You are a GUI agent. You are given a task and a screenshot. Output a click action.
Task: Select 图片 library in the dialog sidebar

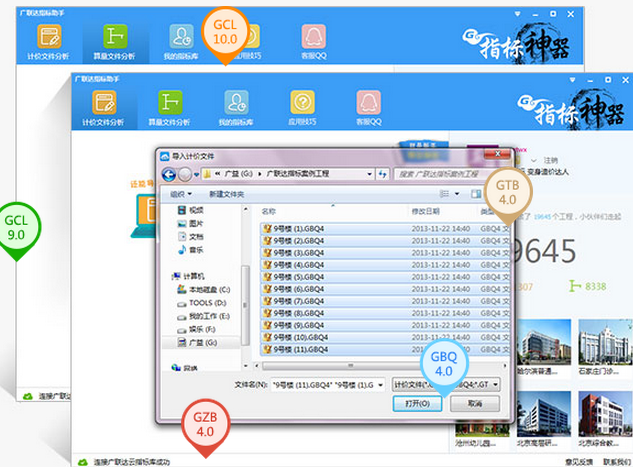tap(191, 223)
